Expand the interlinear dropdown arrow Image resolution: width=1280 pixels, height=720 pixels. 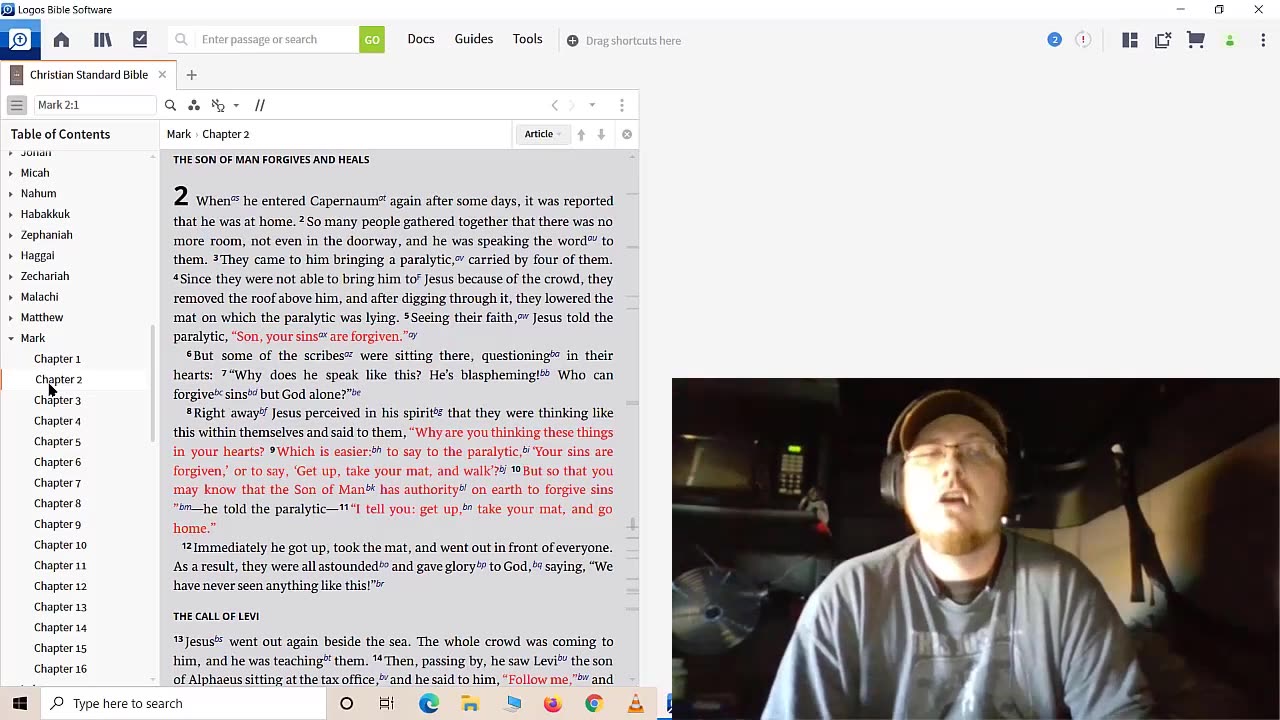[236, 105]
